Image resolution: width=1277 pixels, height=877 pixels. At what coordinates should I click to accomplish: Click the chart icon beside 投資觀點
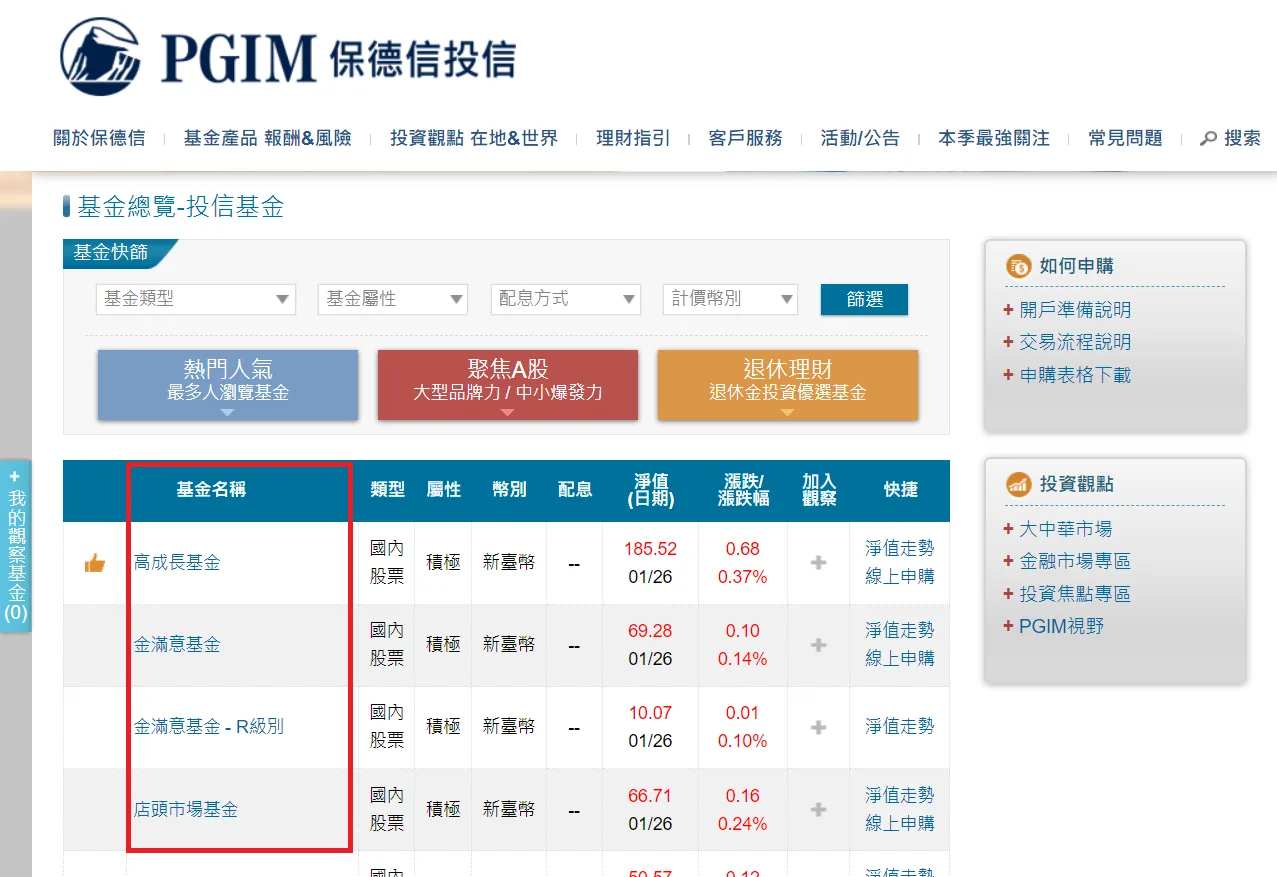tap(1019, 485)
